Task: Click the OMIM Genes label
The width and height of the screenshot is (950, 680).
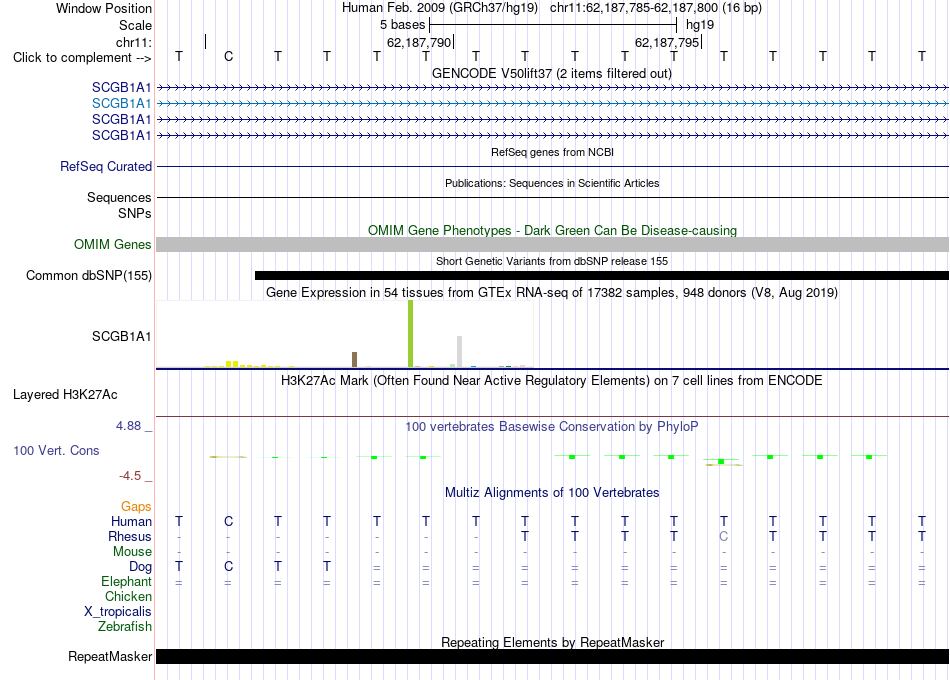Action: (x=112, y=244)
